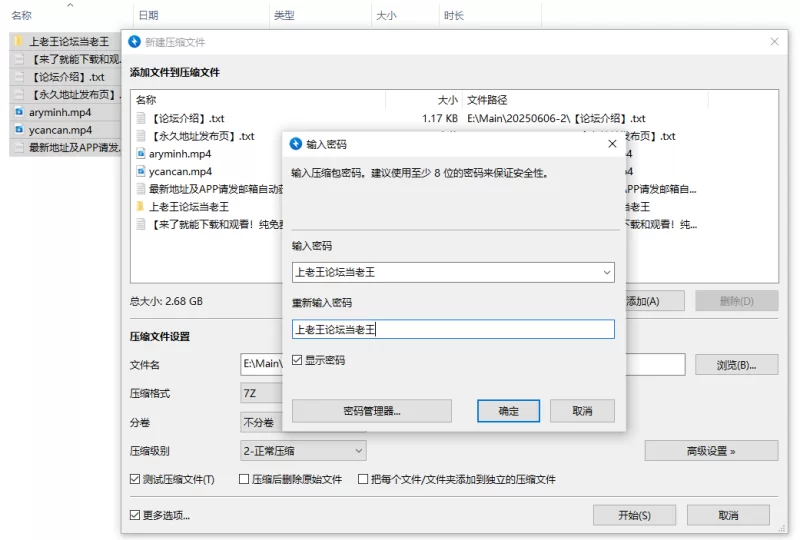
Task: Click the 总大小: 2.68 GB label
Action: coord(166,301)
